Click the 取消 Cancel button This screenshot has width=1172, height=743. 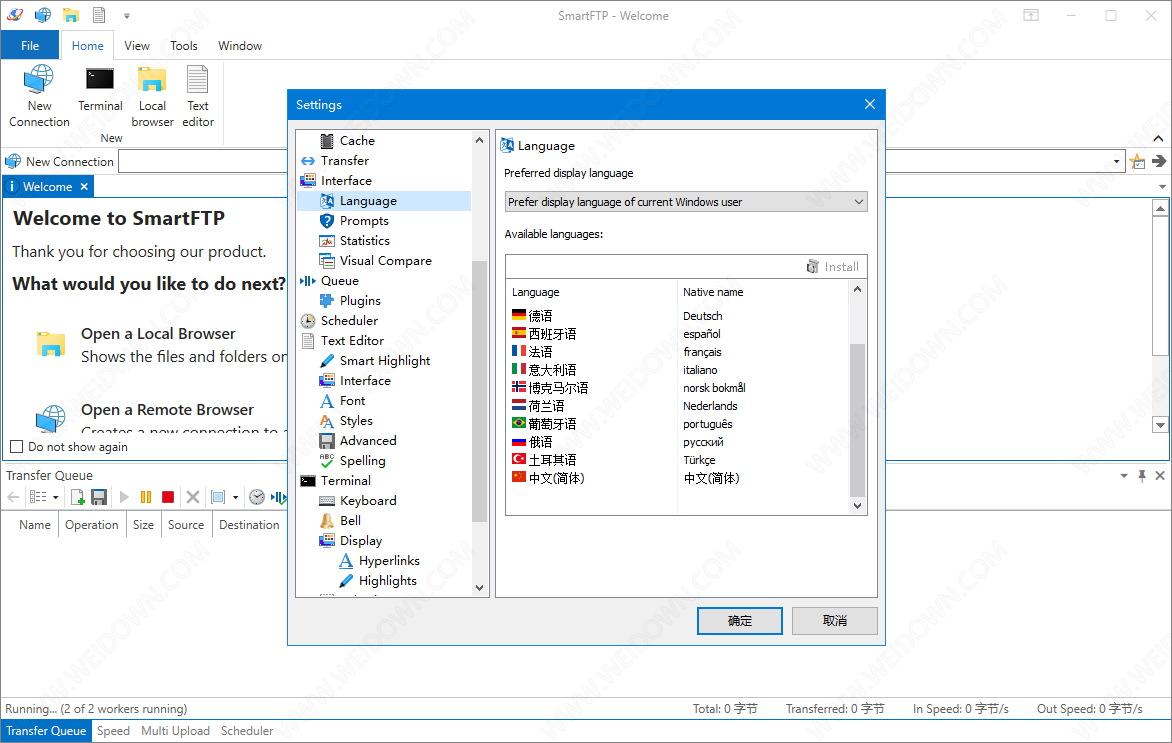point(834,621)
